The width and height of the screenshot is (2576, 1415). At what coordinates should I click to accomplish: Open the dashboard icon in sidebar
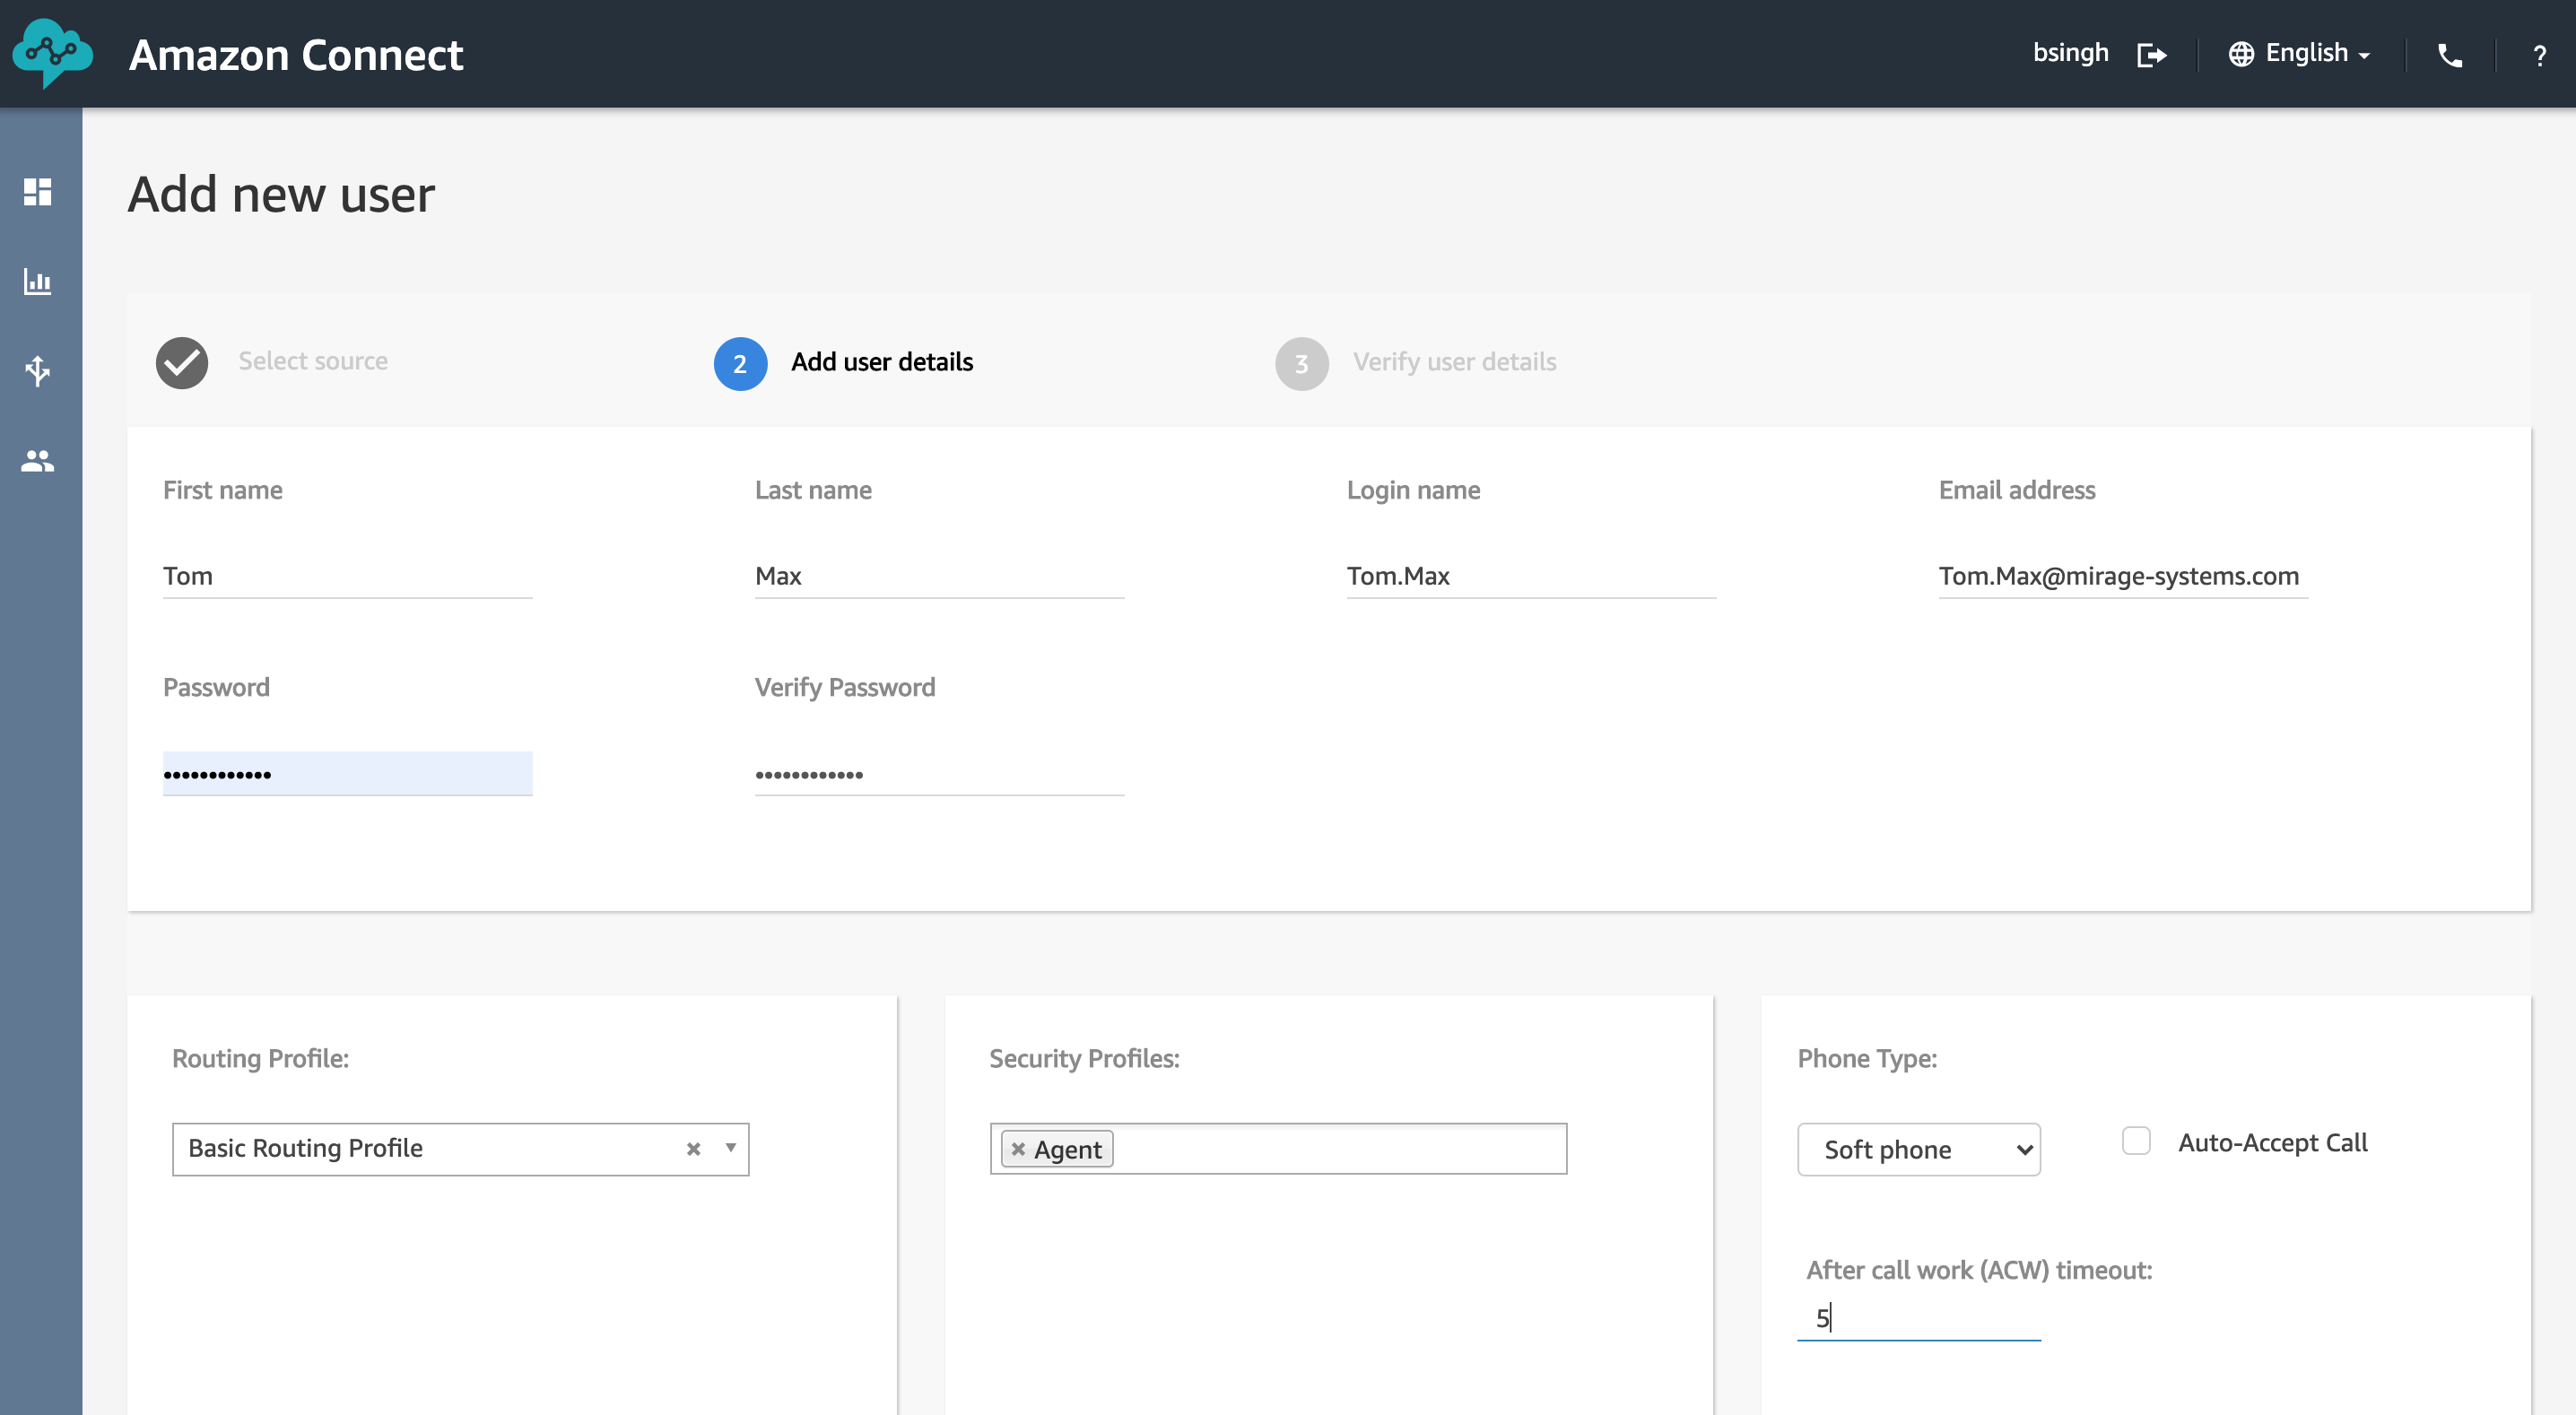(x=38, y=191)
